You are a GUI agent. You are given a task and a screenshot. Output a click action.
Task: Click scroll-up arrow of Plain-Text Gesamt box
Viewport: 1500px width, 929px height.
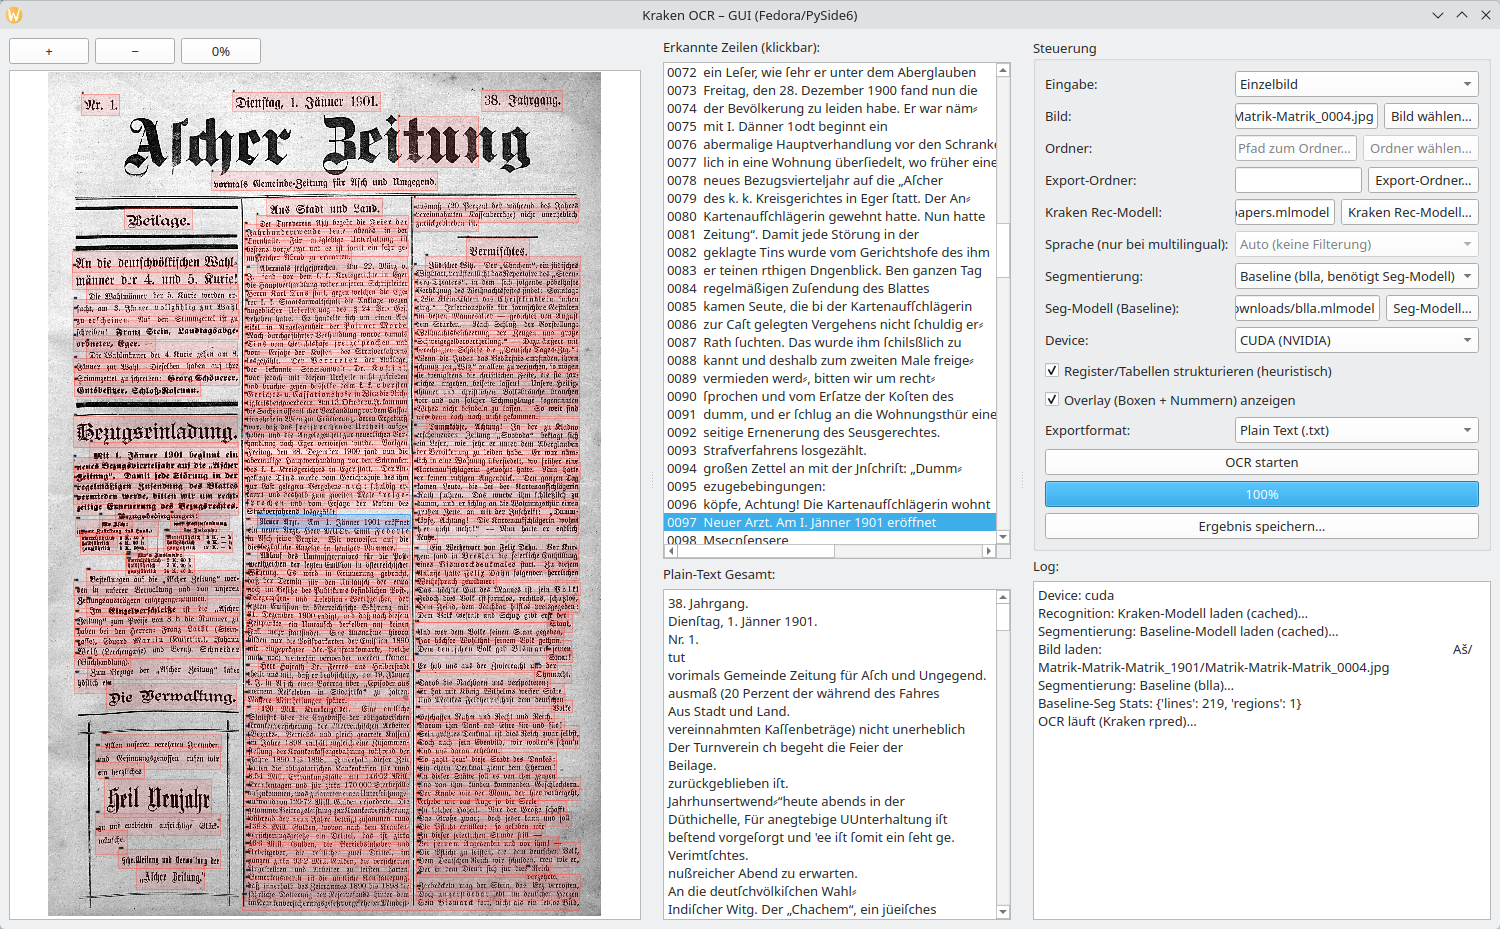point(1003,597)
